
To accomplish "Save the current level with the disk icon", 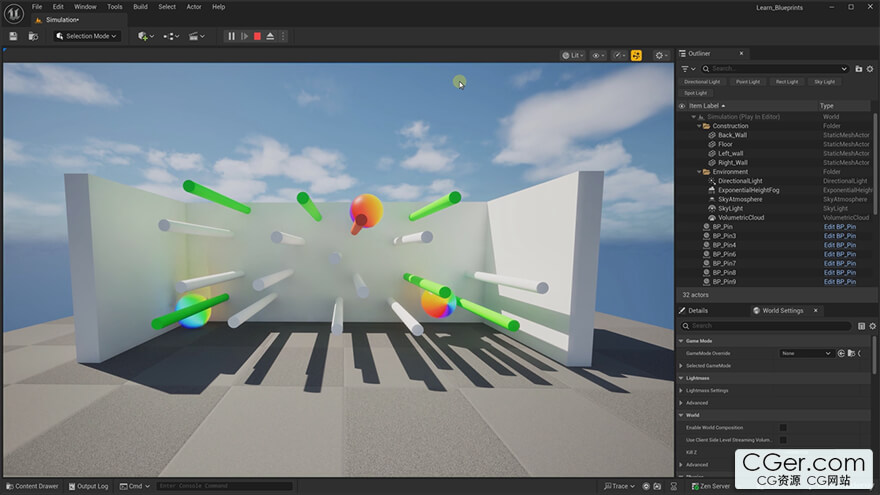I will pyautogui.click(x=13, y=36).
